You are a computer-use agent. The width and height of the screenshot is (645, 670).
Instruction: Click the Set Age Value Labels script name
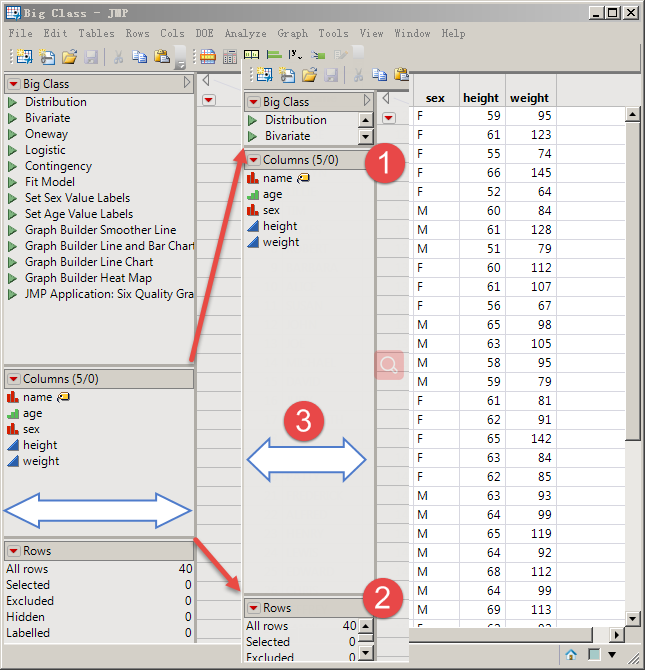tap(79, 214)
